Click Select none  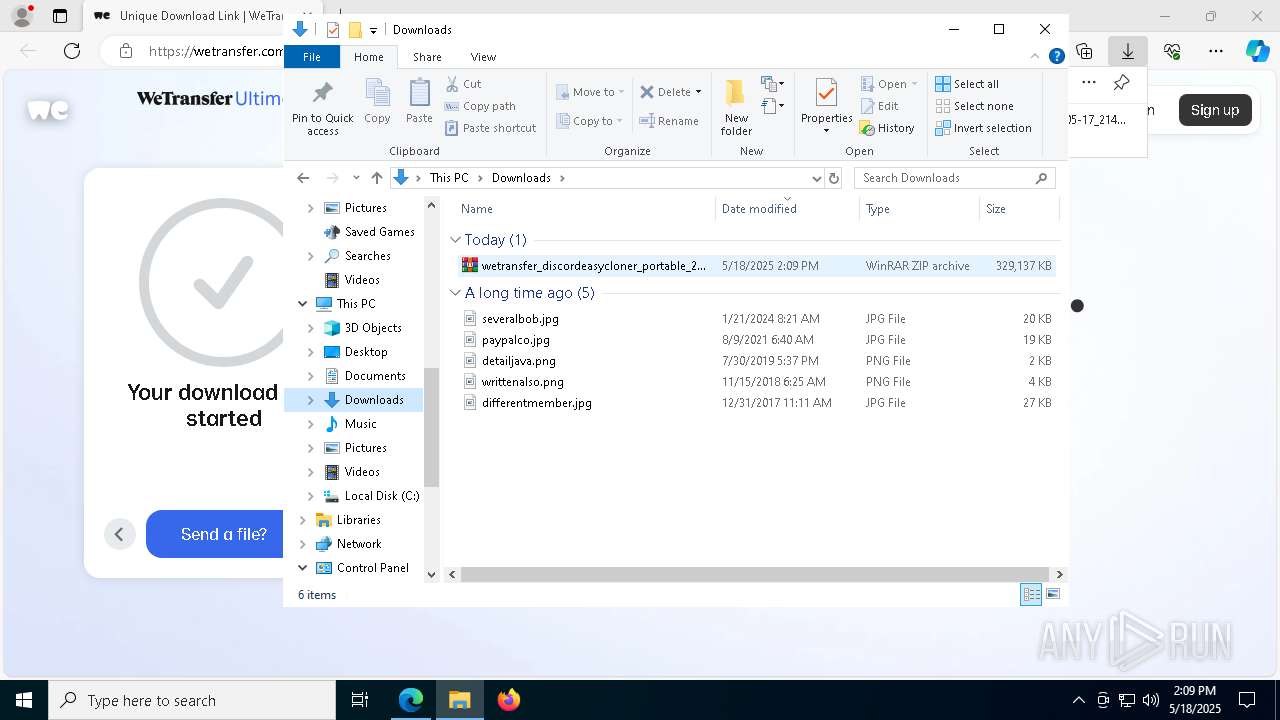click(974, 106)
